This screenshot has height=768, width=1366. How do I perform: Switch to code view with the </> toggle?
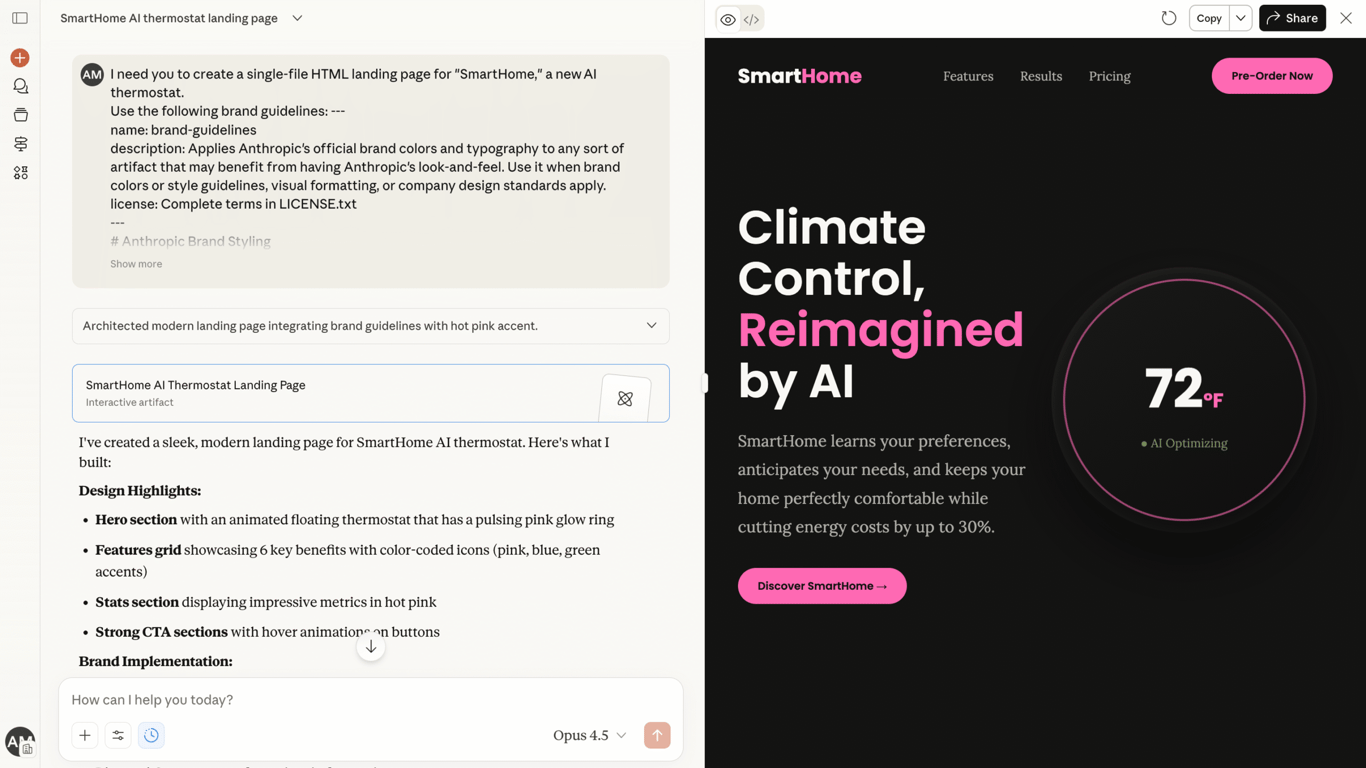tap(751, 19)
